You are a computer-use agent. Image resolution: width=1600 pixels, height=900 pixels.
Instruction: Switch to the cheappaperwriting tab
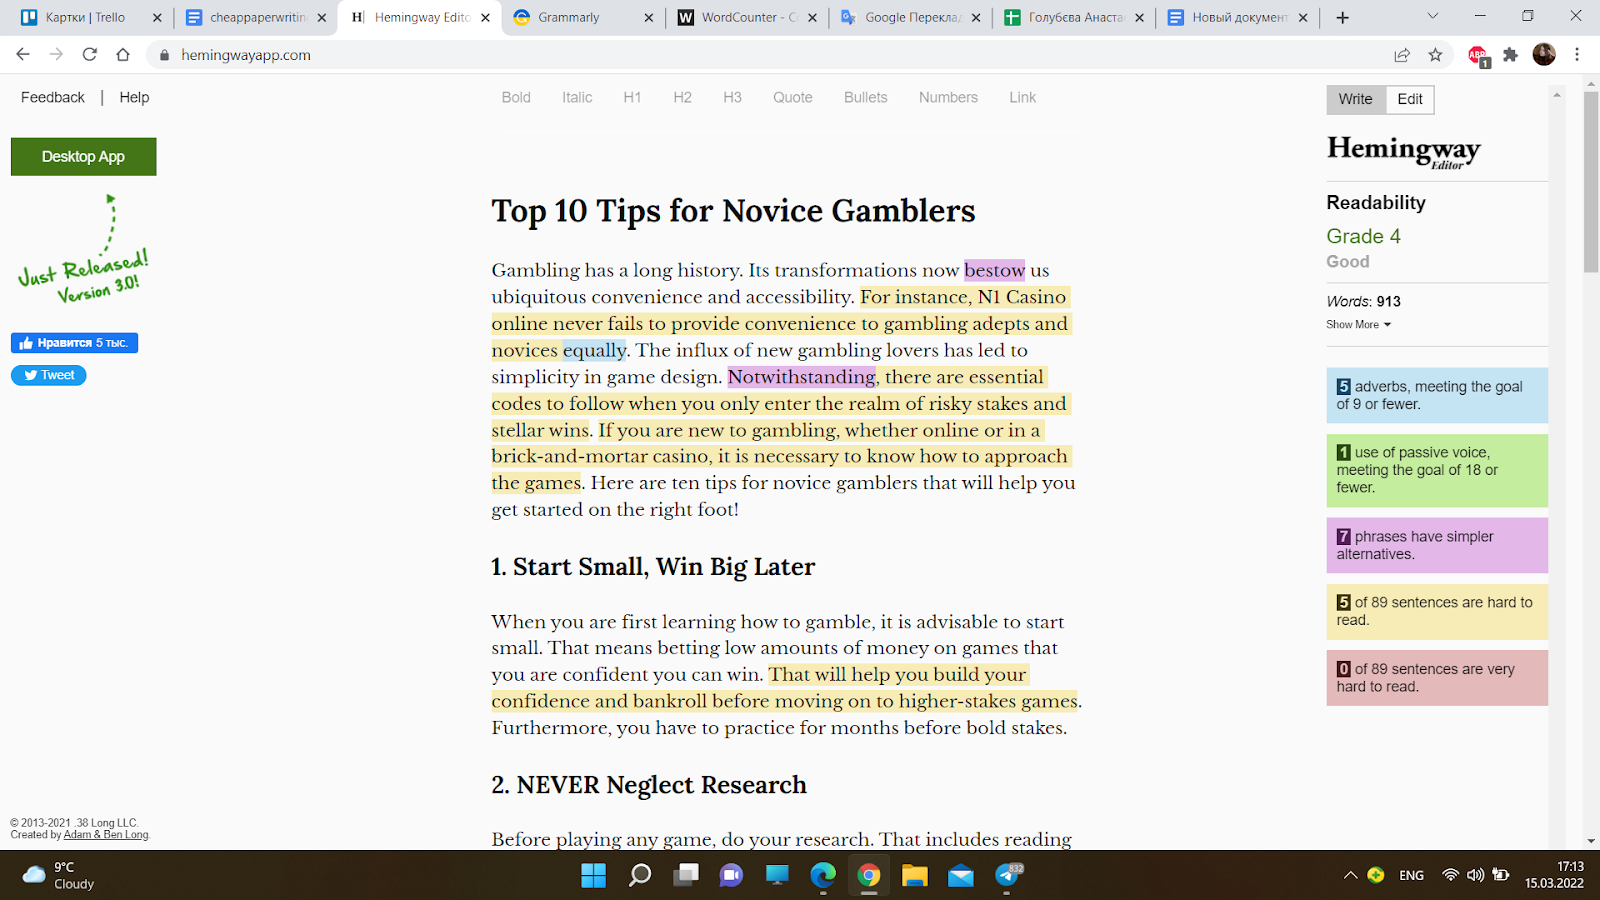257,17
